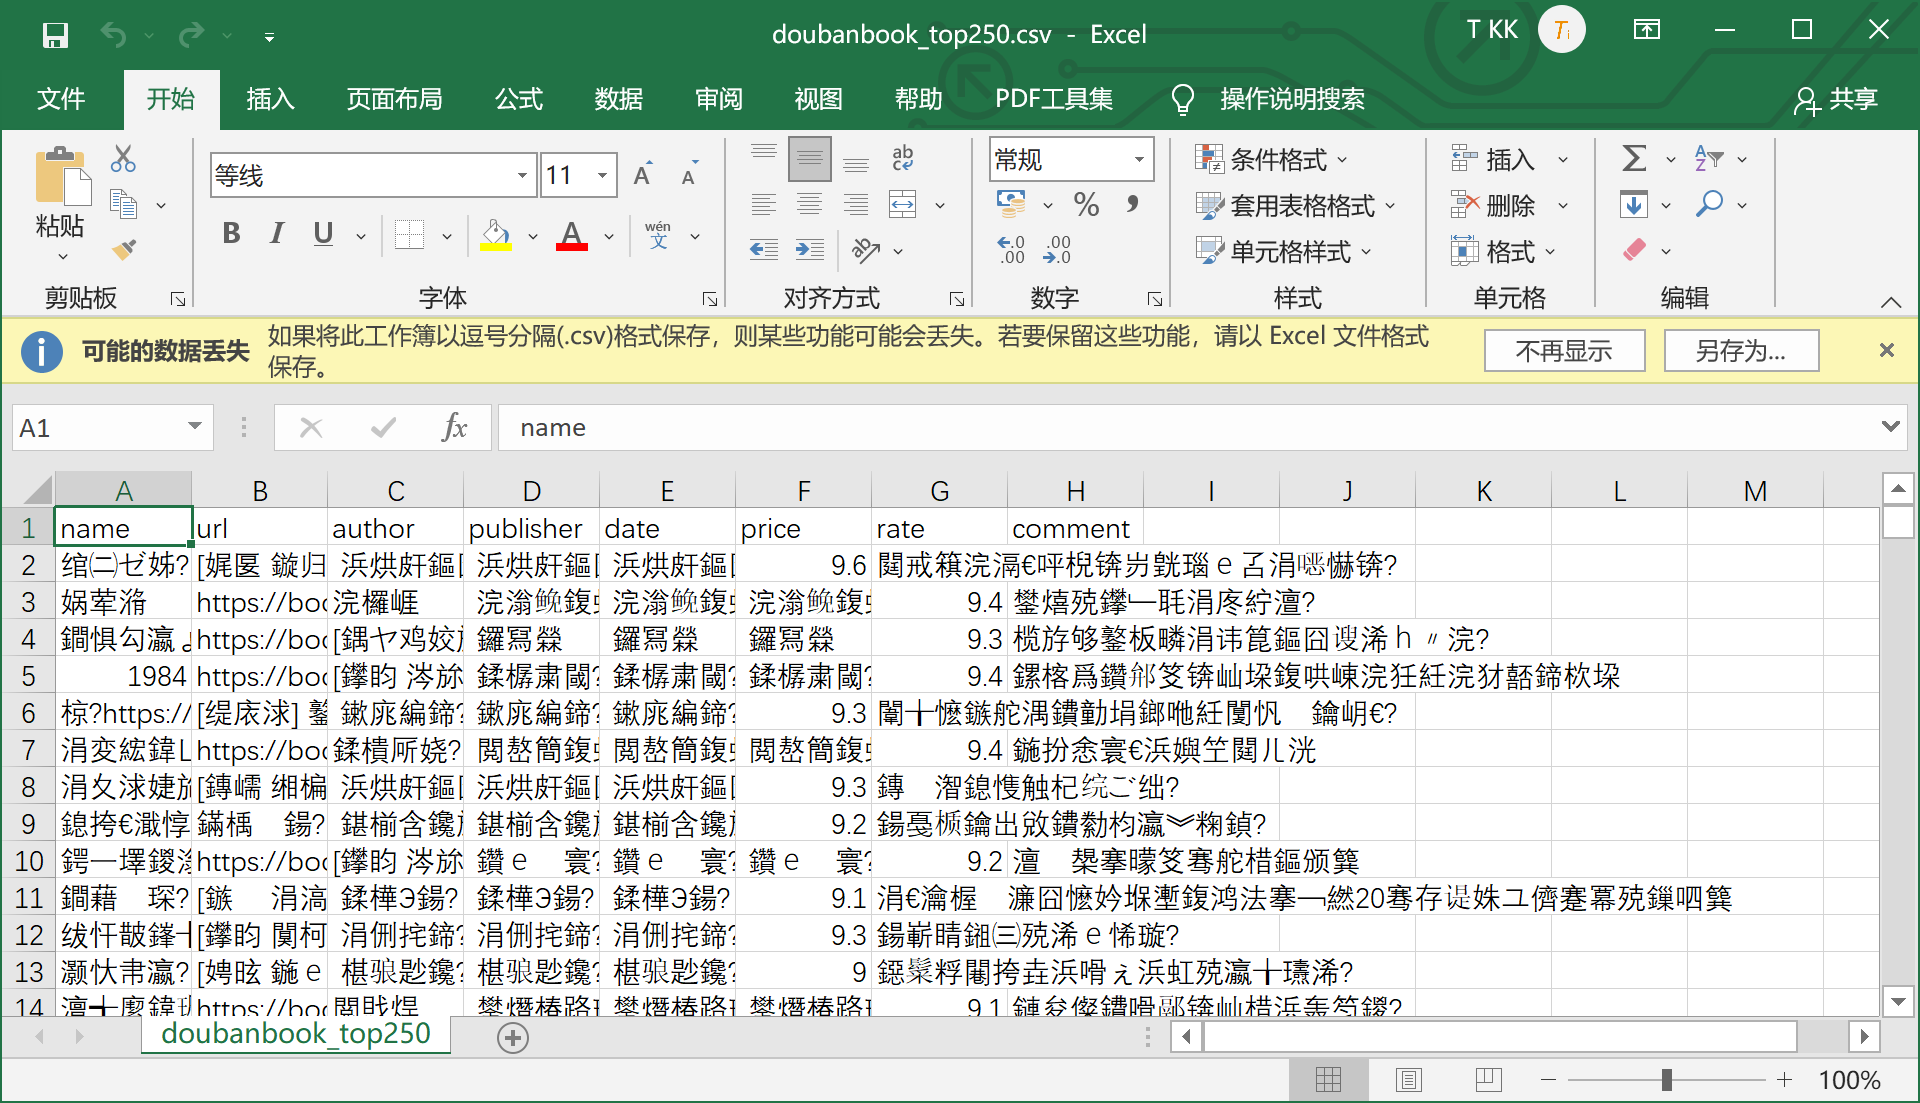Click the 另存为... button in warning bar

1740,351
